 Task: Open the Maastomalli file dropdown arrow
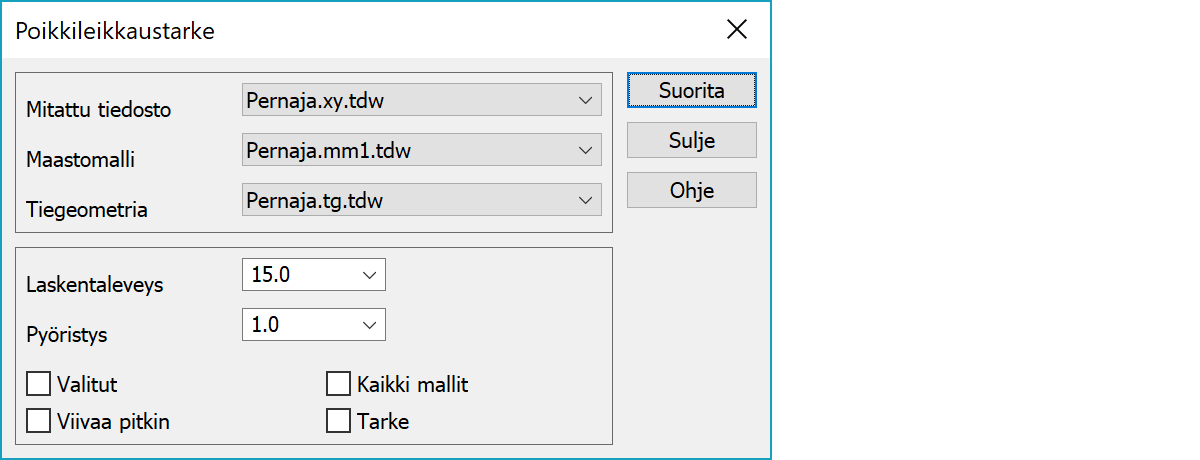pos(585,150)
